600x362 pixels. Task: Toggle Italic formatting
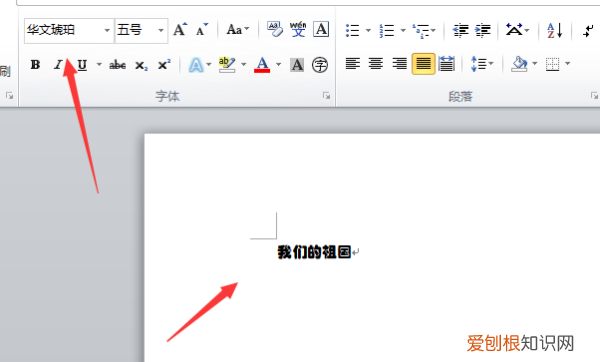[x=58, y=65]
